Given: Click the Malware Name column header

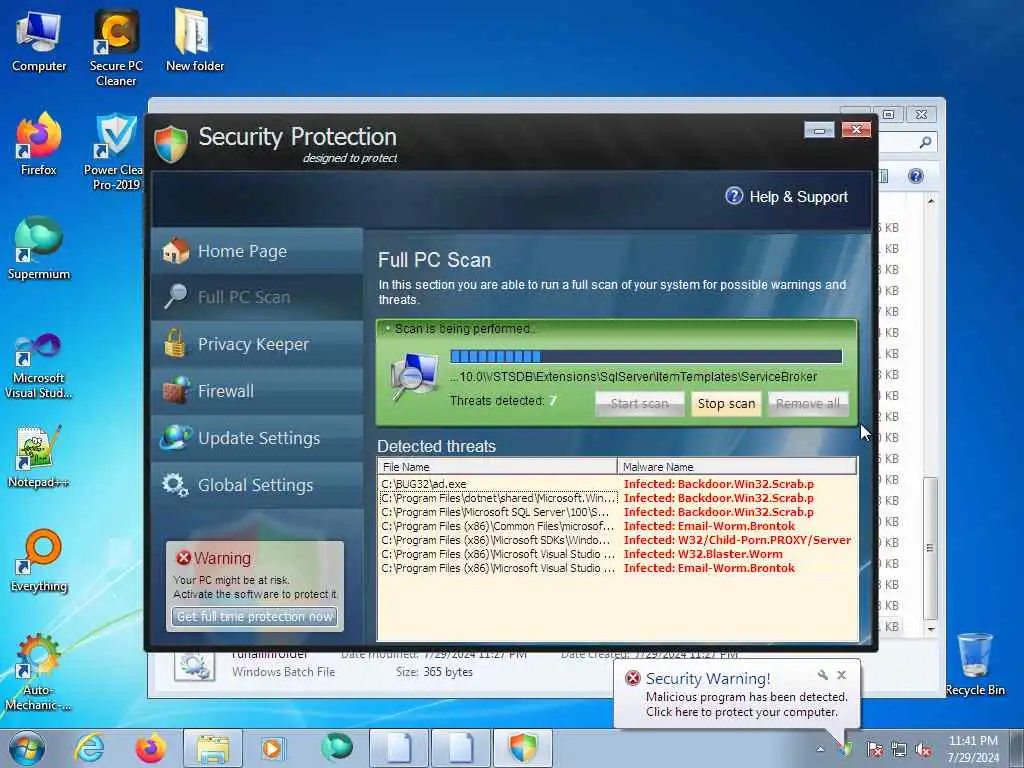Looking at the screenshot, I should pos(737,466).
